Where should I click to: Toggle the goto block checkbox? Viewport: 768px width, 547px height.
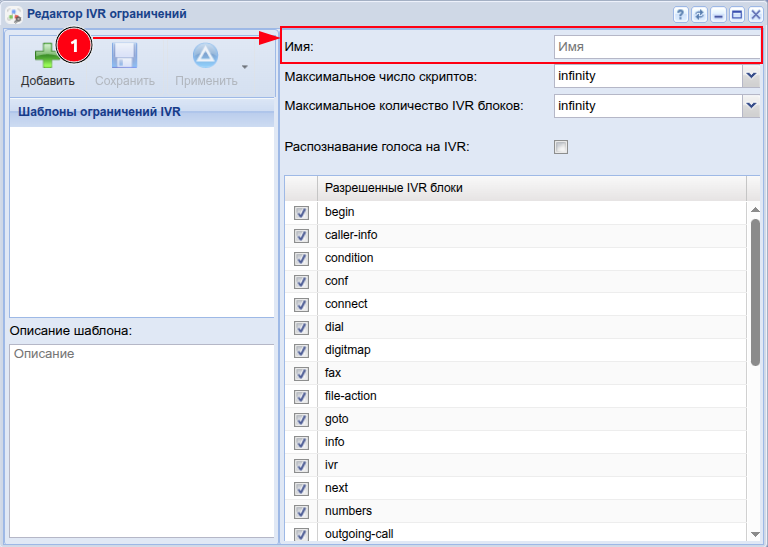click(301, 420)
